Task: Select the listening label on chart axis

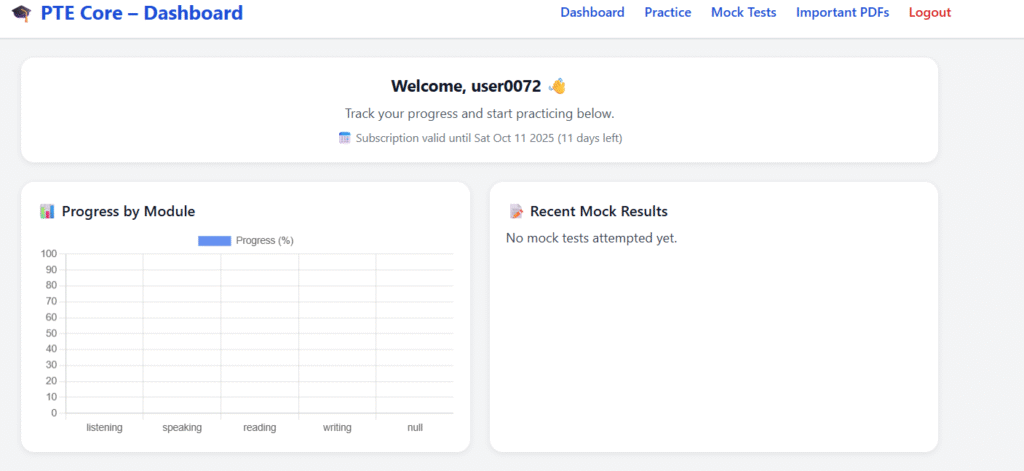Action: pyautogui.click(x=104, y=428)
